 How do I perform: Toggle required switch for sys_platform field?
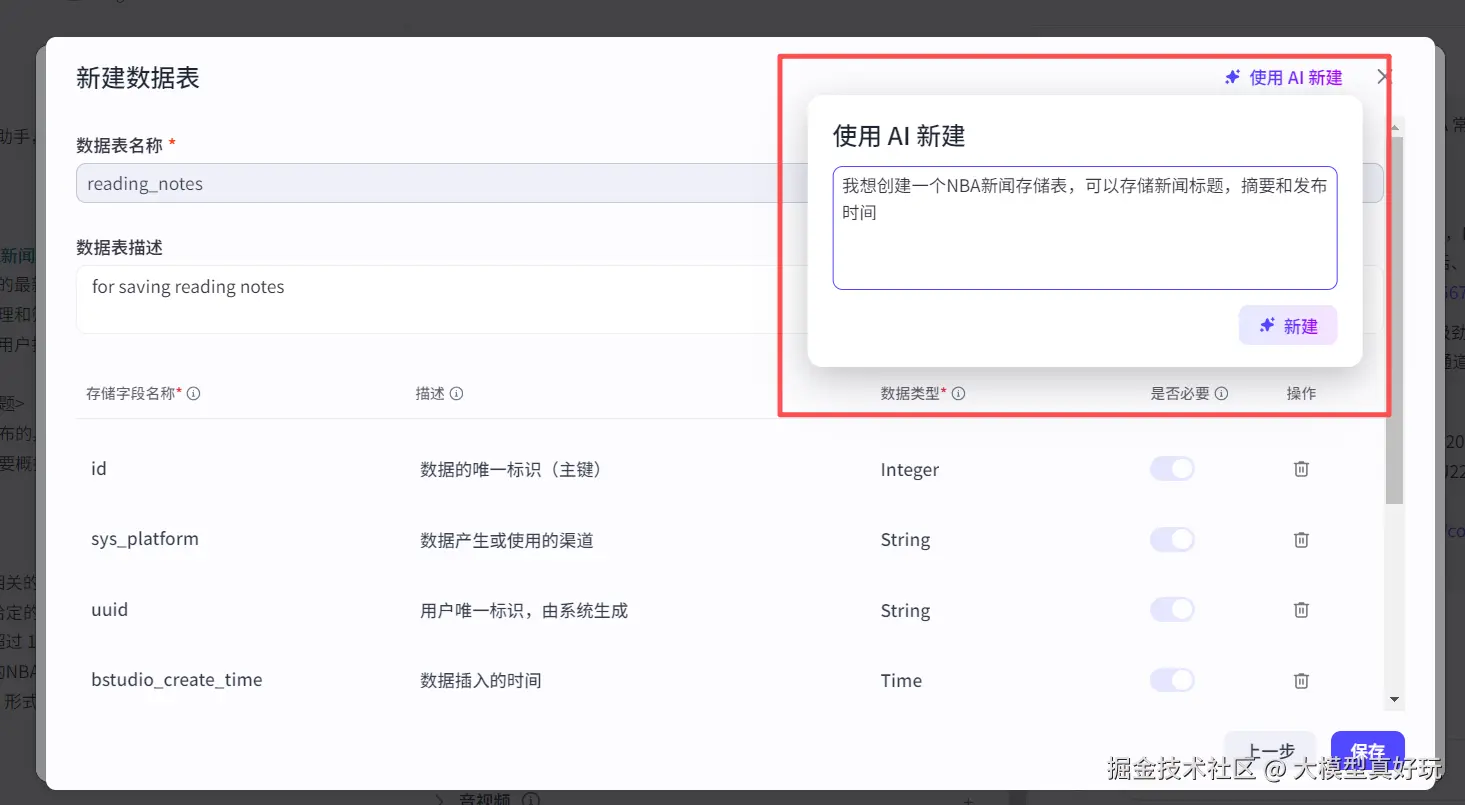[x=1172, y=540]
